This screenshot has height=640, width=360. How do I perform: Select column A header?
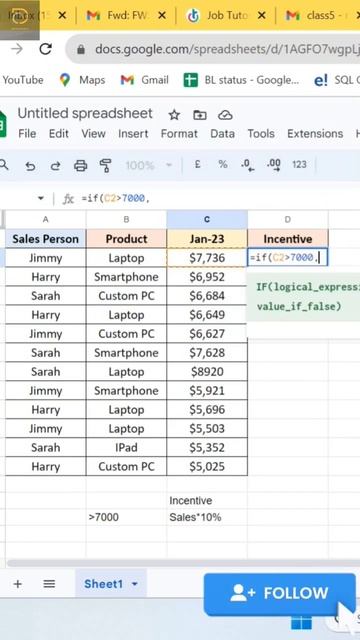pos(46,220)
